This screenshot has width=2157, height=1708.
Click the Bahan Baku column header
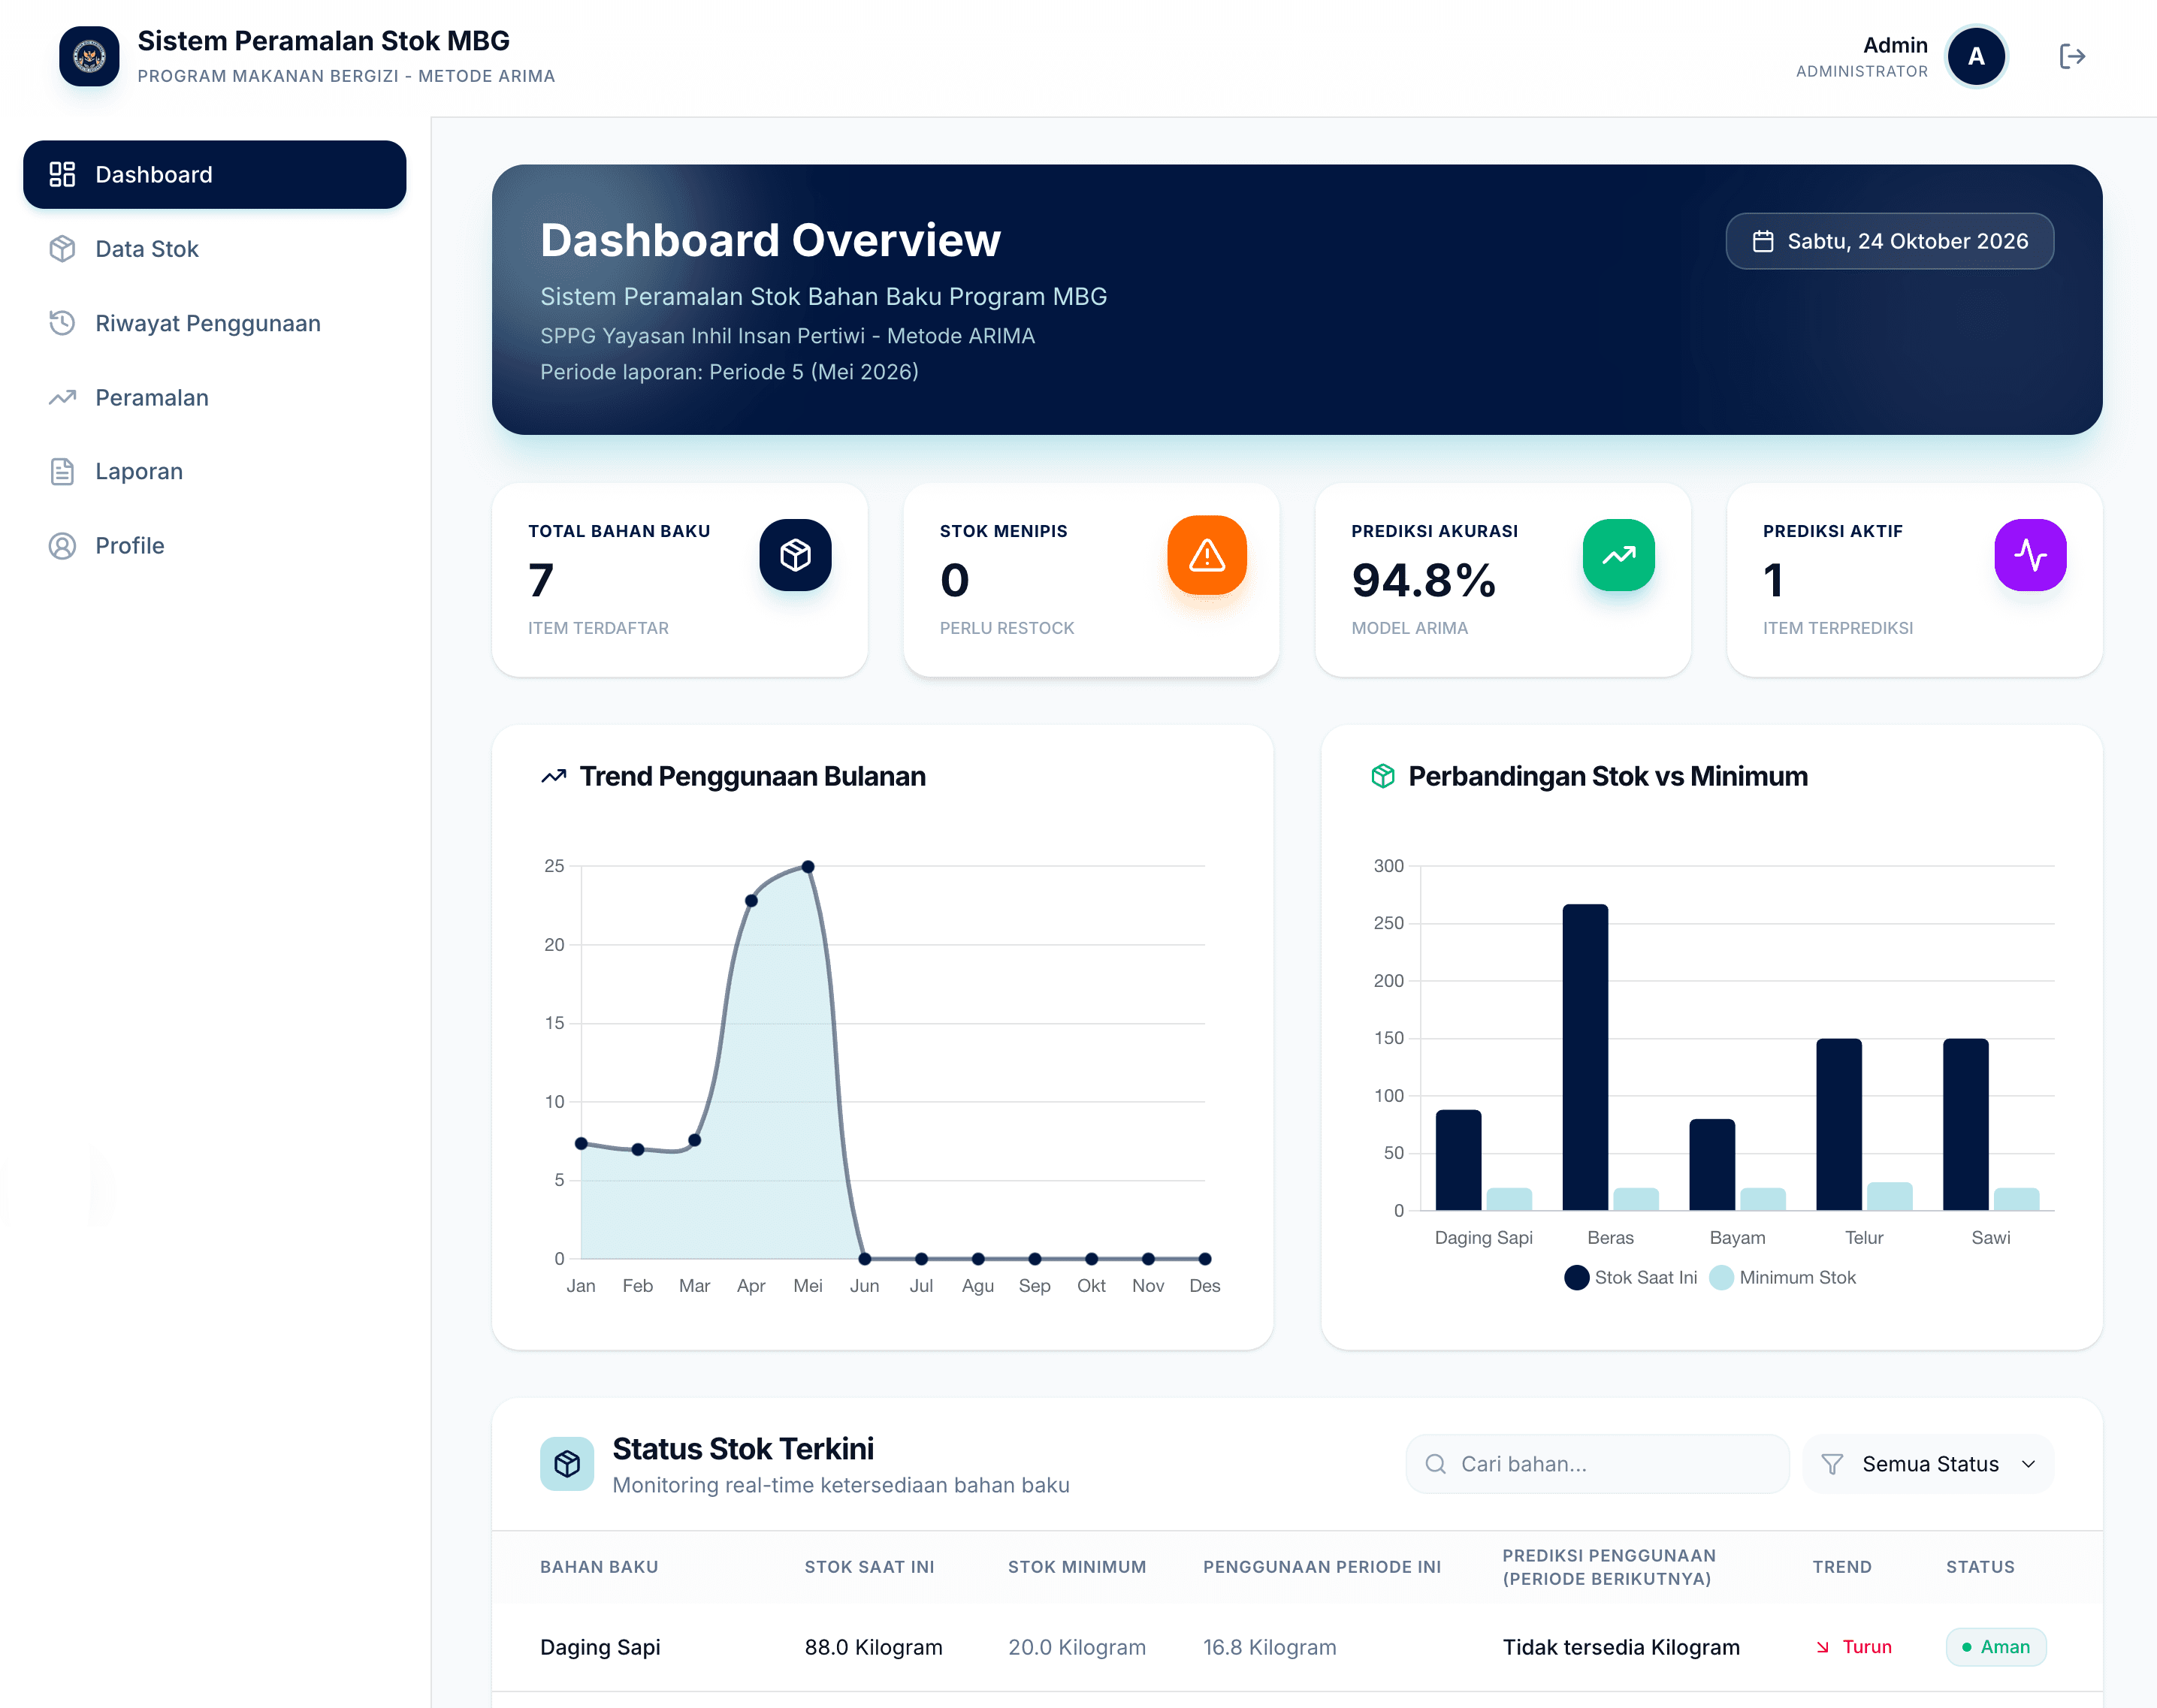(599, 1567)
